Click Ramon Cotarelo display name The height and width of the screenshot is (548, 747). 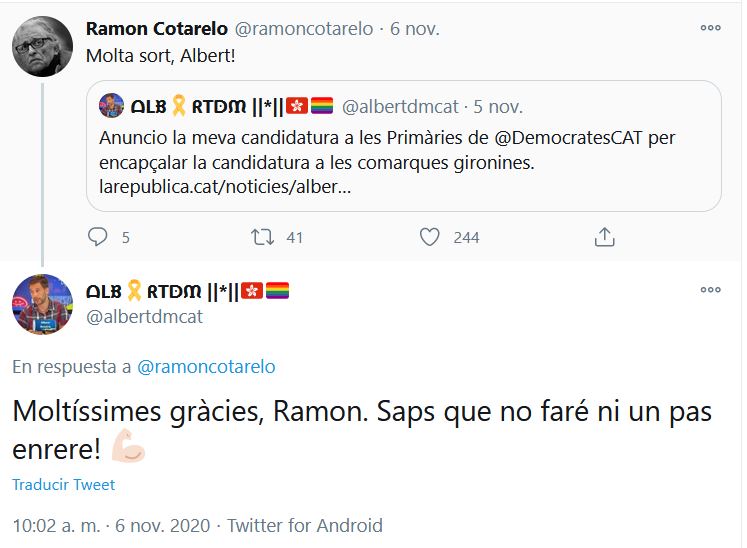pyautogui.click(x=158, y=27)
